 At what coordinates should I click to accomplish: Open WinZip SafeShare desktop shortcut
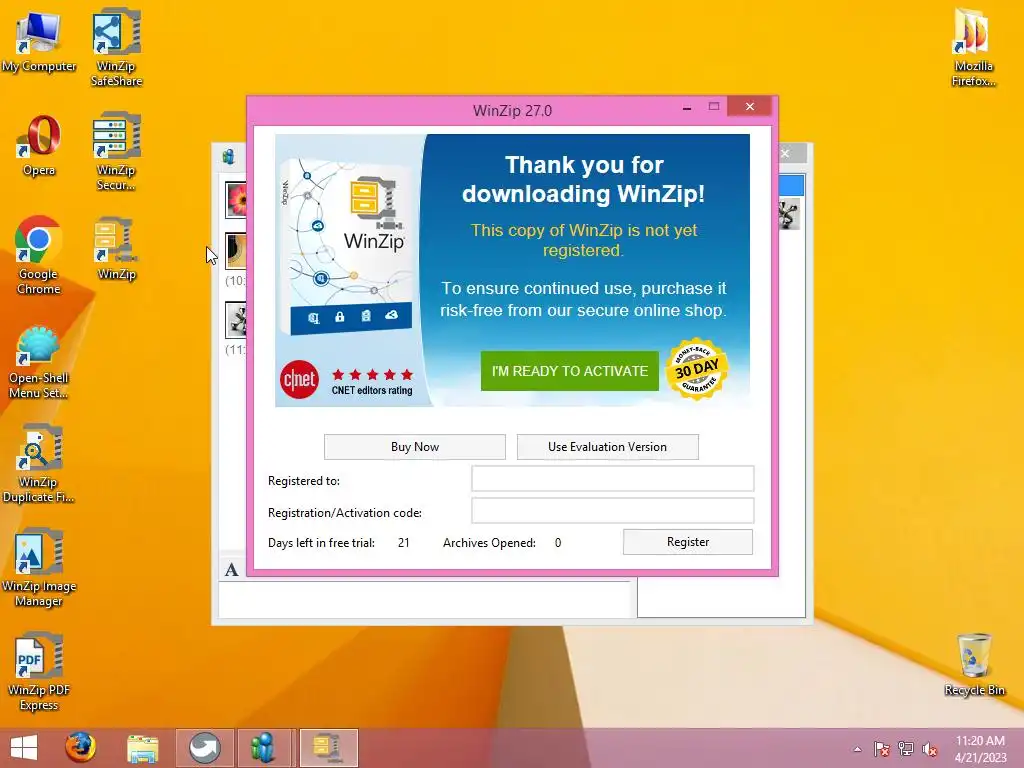(x=116, y=47)
